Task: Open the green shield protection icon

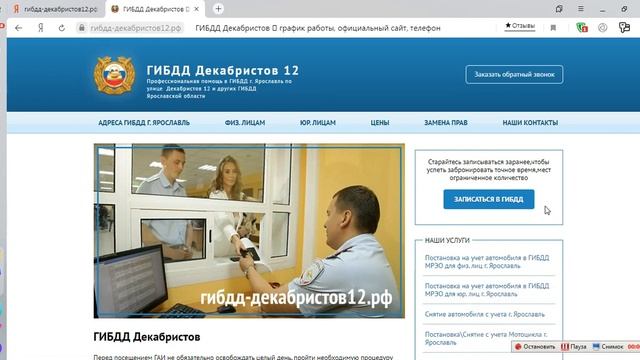Action: point(582,27)
